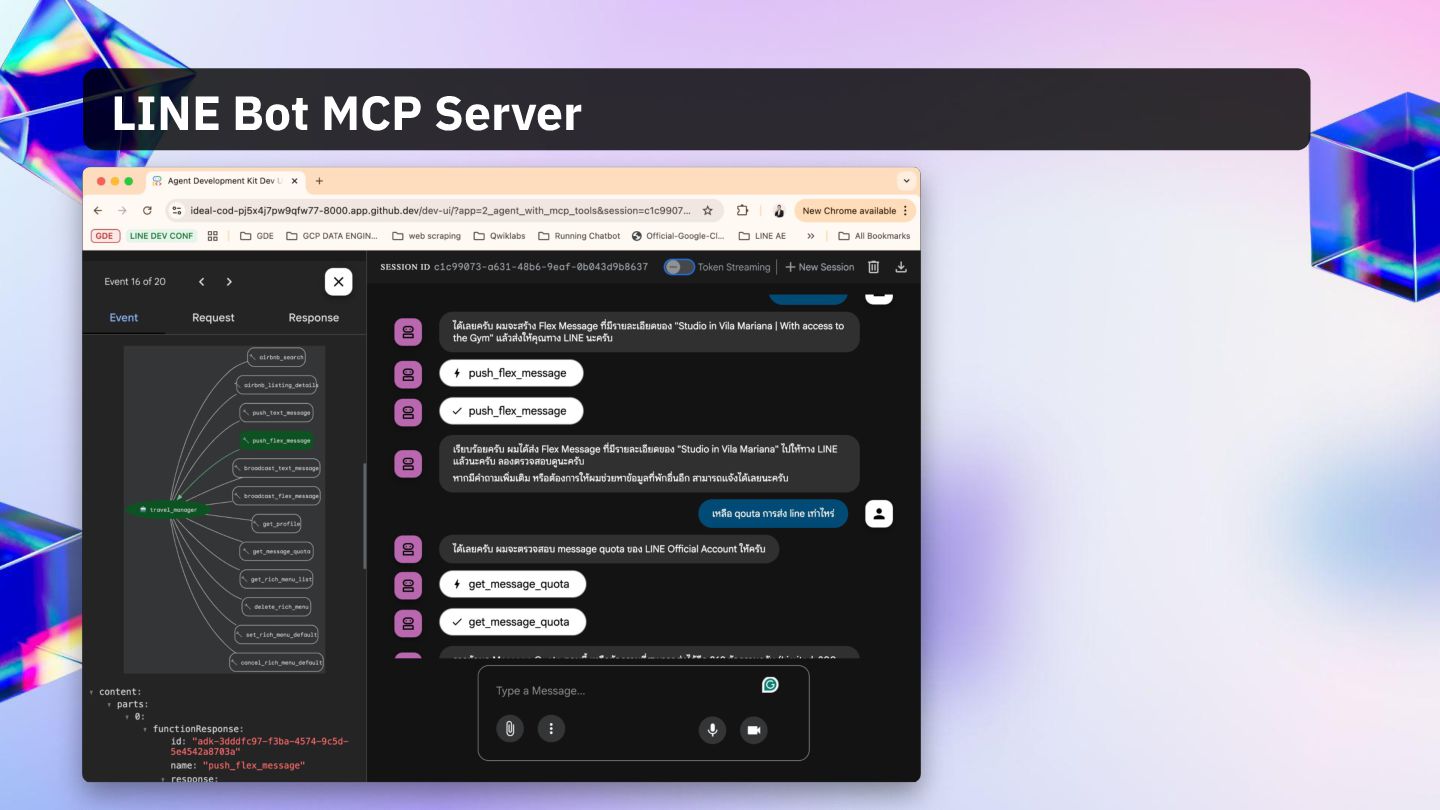Viewport: 1440px width, 810px height.
Task: Download the session with the export icon
Action: coord(901,267)
